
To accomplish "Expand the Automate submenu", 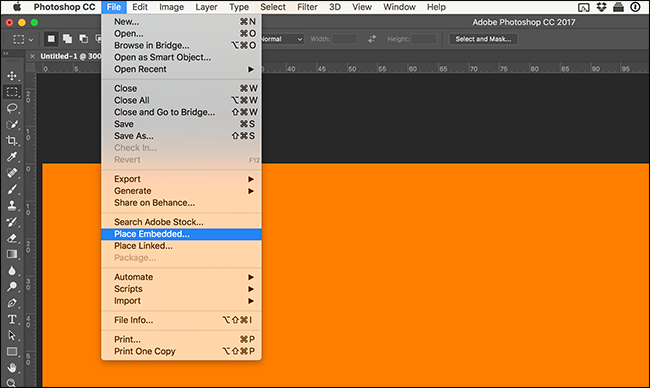I will 181,277.
